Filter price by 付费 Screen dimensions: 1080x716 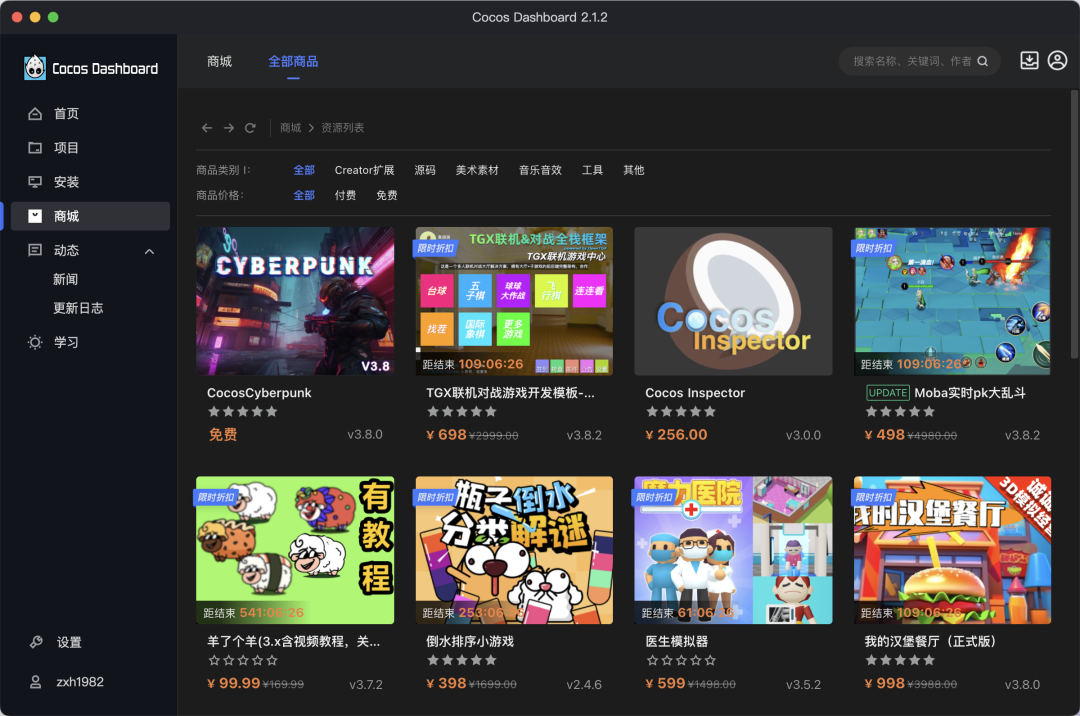tap(345, 196)
